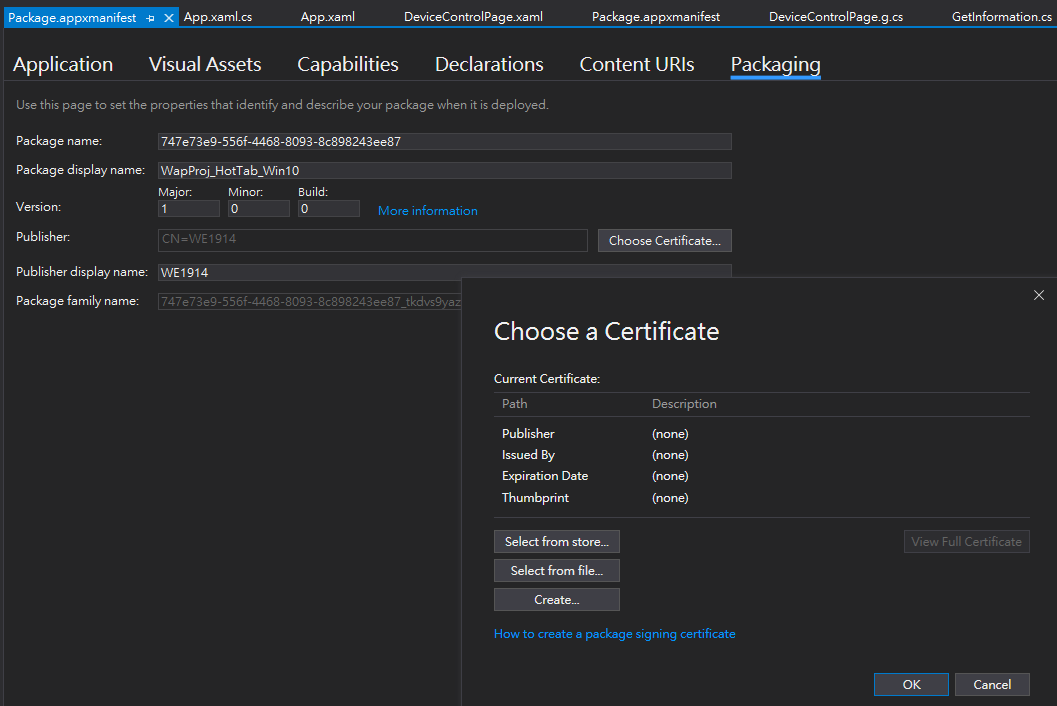Close the Choose a Certificate dialog
This screenshot has width=1057, height=706.
tap(1038, 295)
